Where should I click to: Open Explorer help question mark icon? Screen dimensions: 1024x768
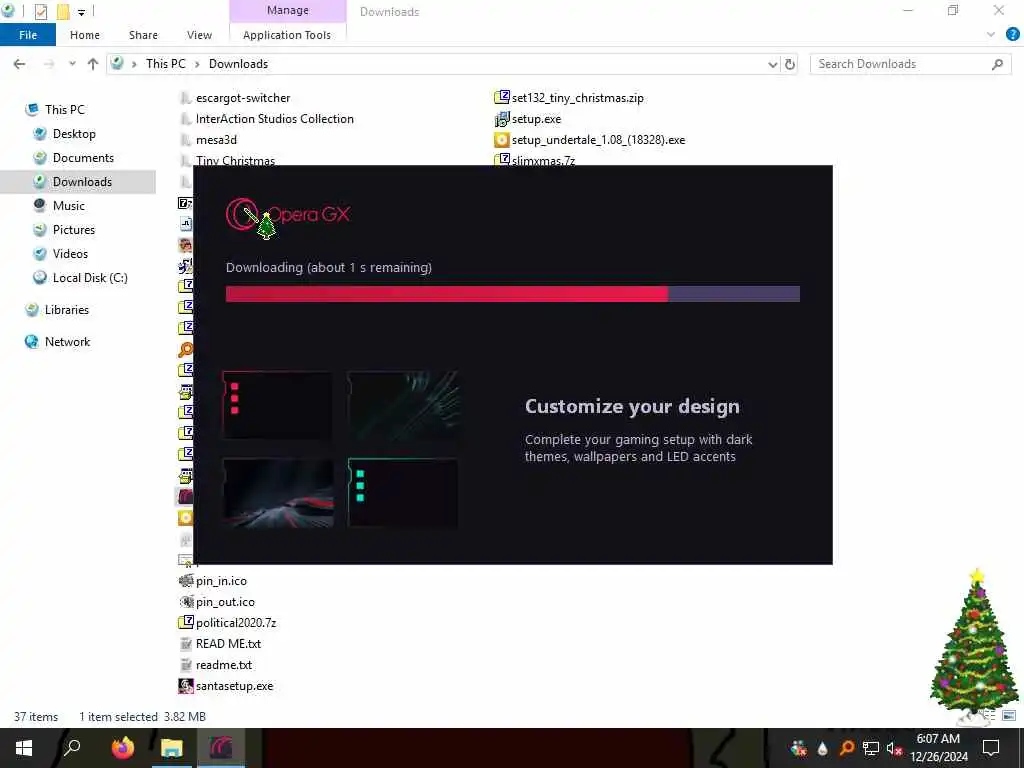pos(1012,35)
